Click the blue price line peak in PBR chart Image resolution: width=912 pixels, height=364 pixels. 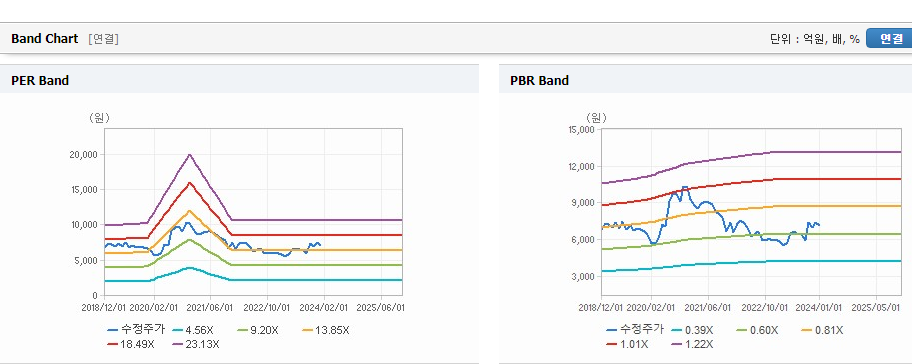point(684,187)
